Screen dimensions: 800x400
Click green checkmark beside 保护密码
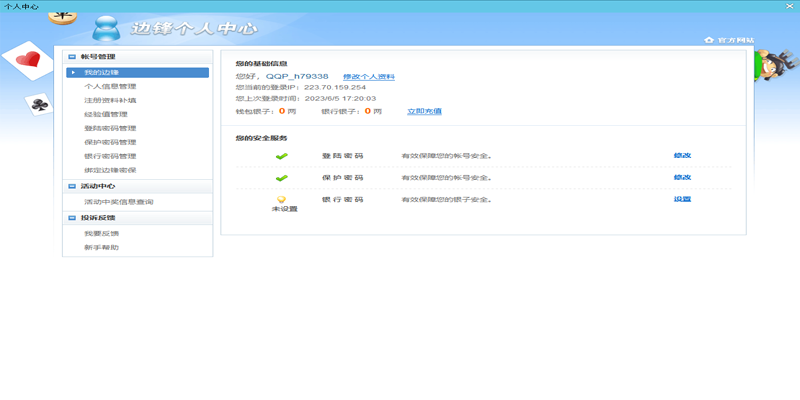282,178
